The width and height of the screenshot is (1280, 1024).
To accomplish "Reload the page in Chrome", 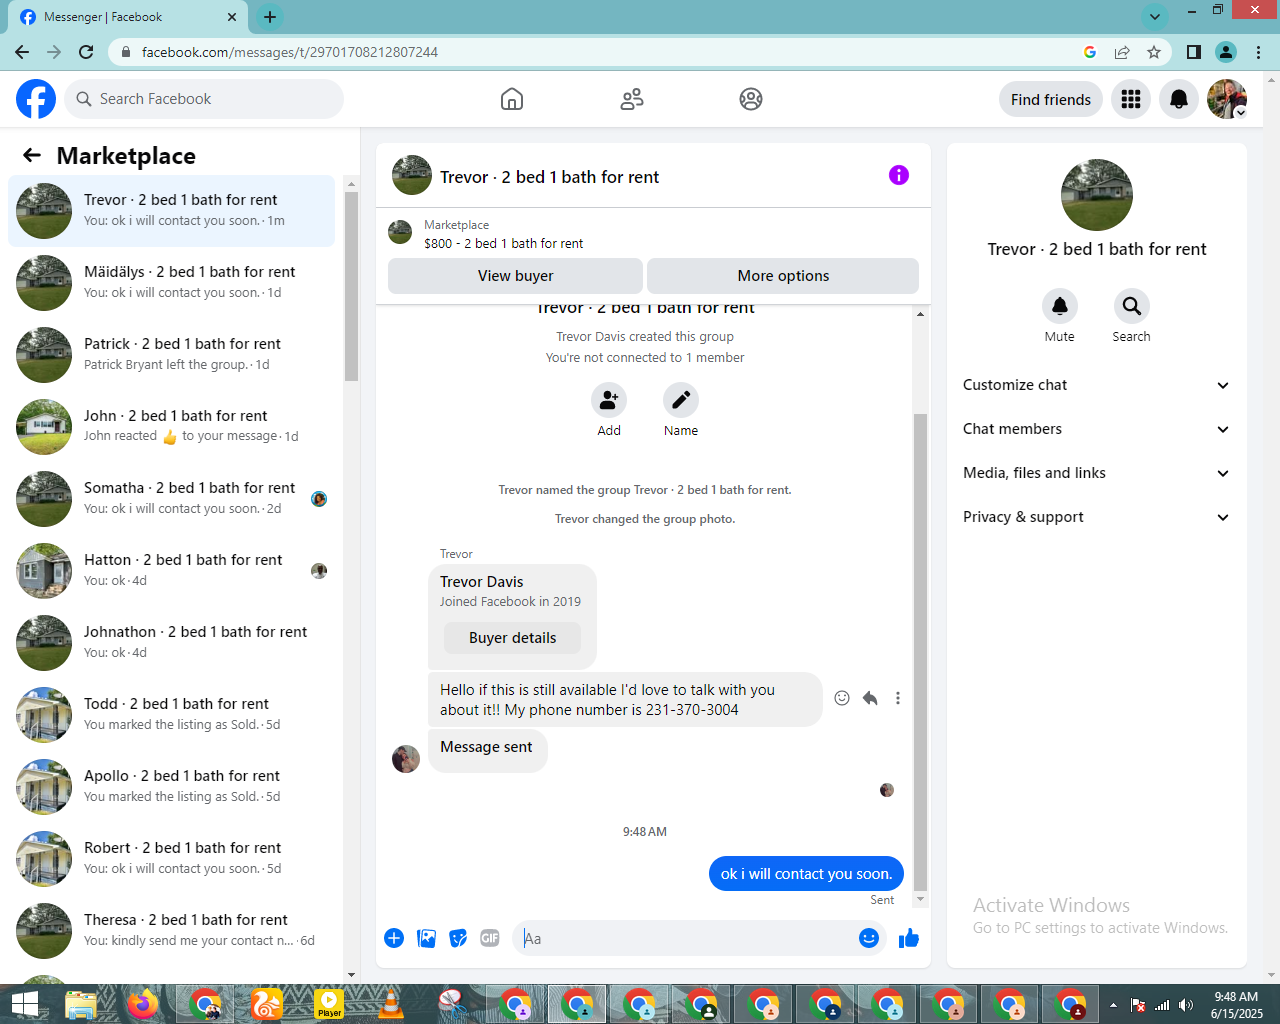I will coord(86,52).
